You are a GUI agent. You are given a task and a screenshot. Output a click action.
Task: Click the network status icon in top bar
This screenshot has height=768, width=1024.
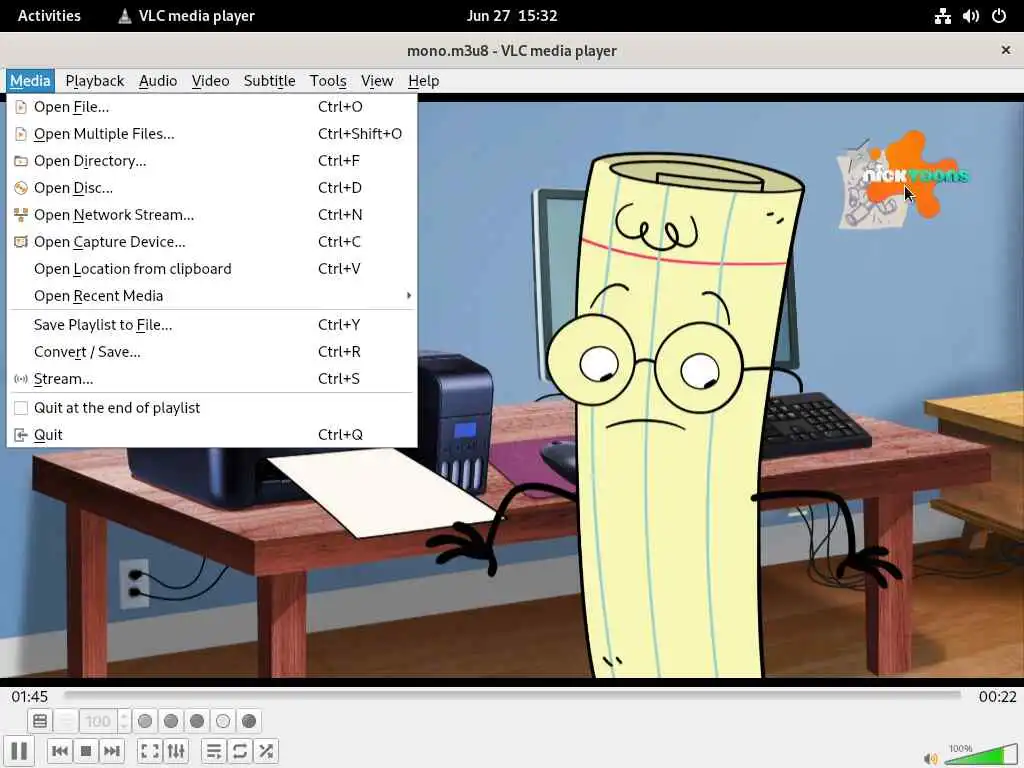click(x=942, y=16)
